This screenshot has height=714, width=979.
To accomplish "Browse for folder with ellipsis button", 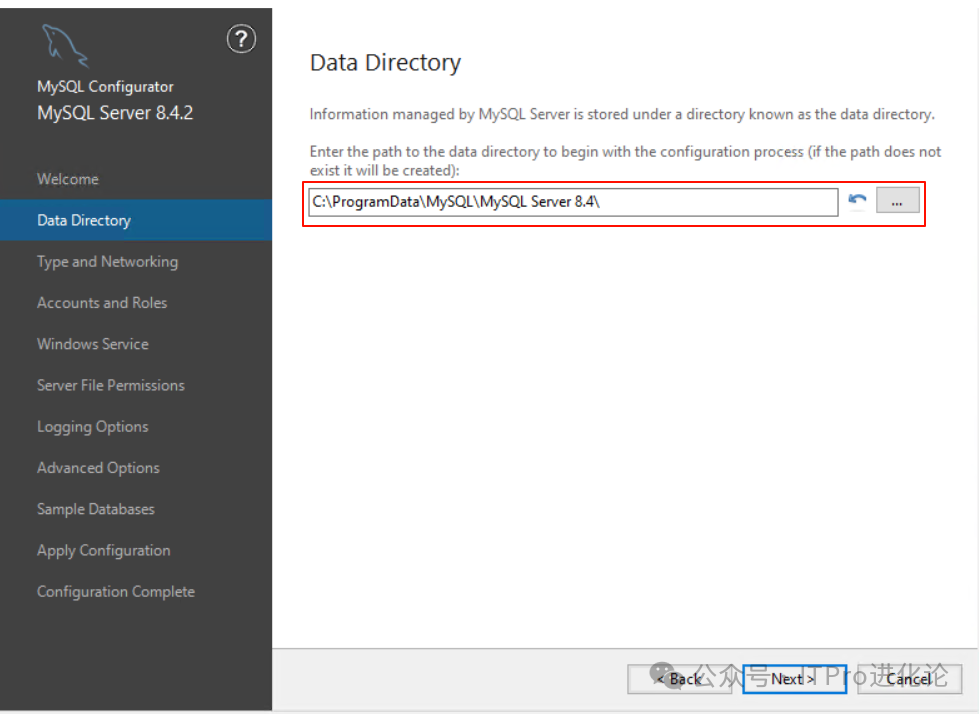I will [897, 200].
